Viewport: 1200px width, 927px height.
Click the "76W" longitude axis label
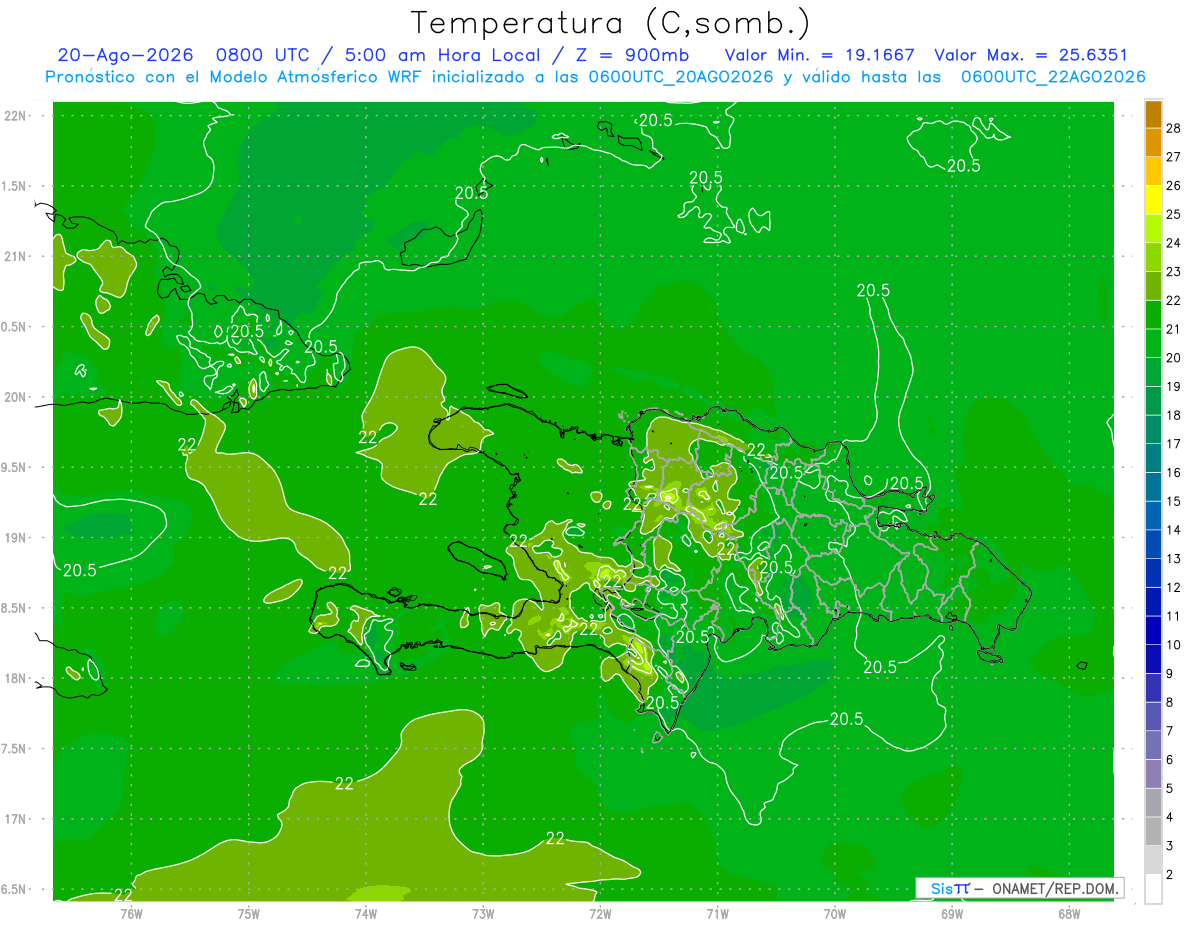[x=131, y=913]
